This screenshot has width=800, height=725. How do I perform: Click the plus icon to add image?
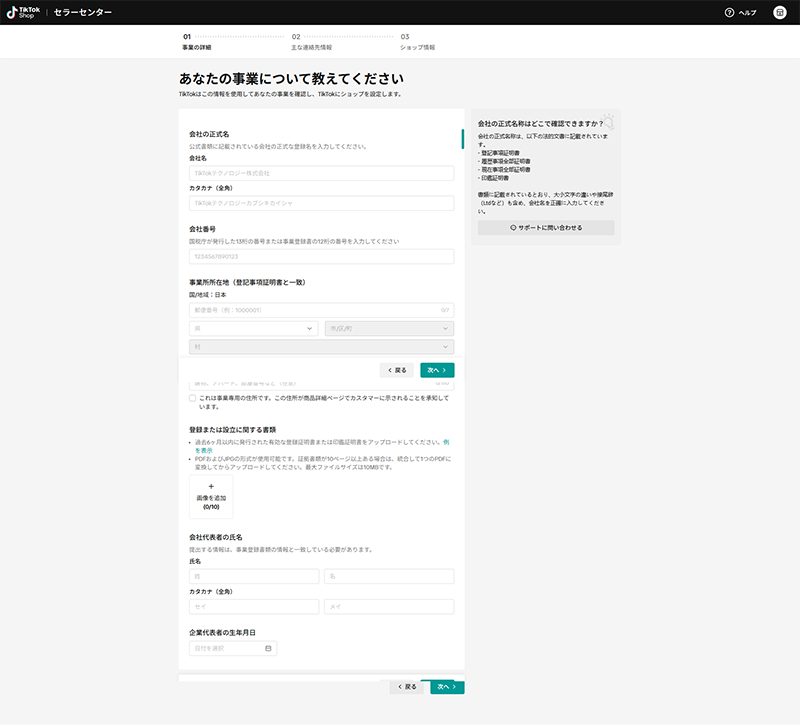211,486
